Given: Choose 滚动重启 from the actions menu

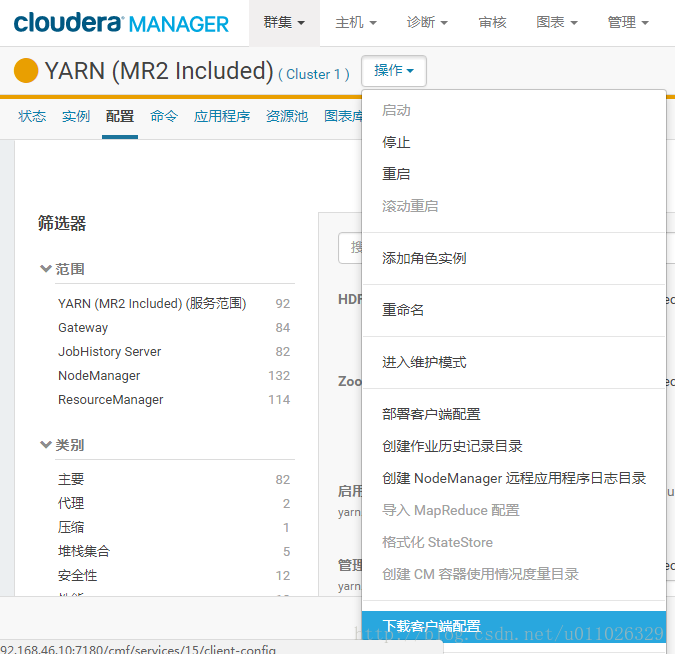Looking at the screenshot, I should click(514, 206).
